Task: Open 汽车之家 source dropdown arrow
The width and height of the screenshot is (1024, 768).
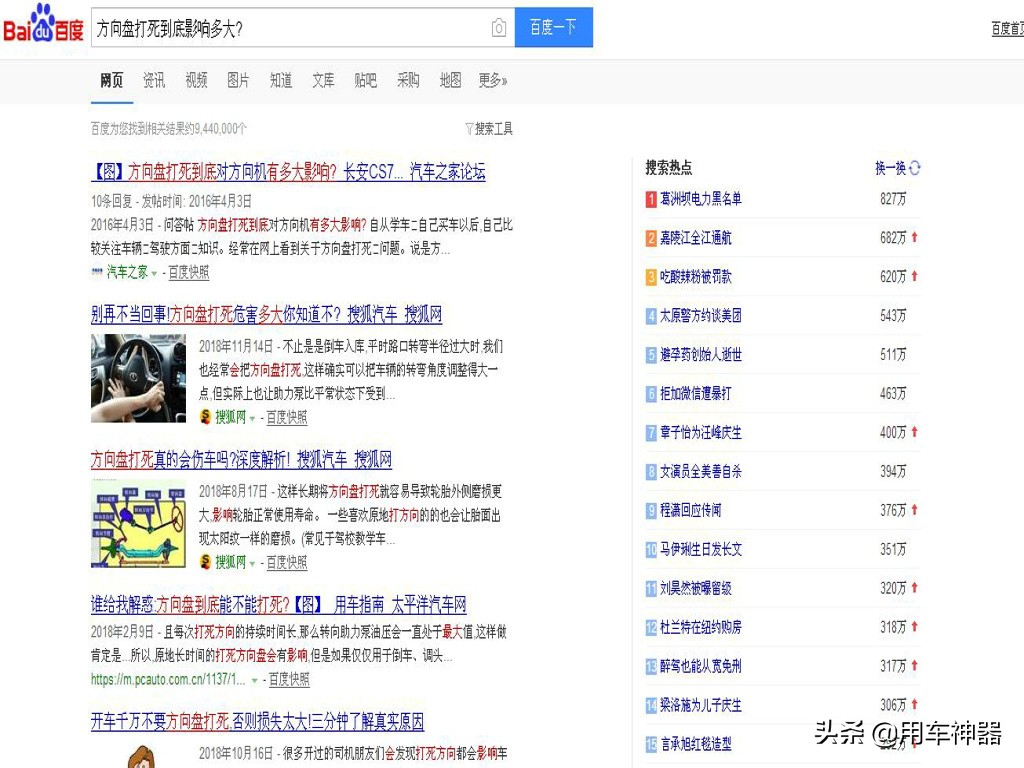Action: tap(154, 273)
